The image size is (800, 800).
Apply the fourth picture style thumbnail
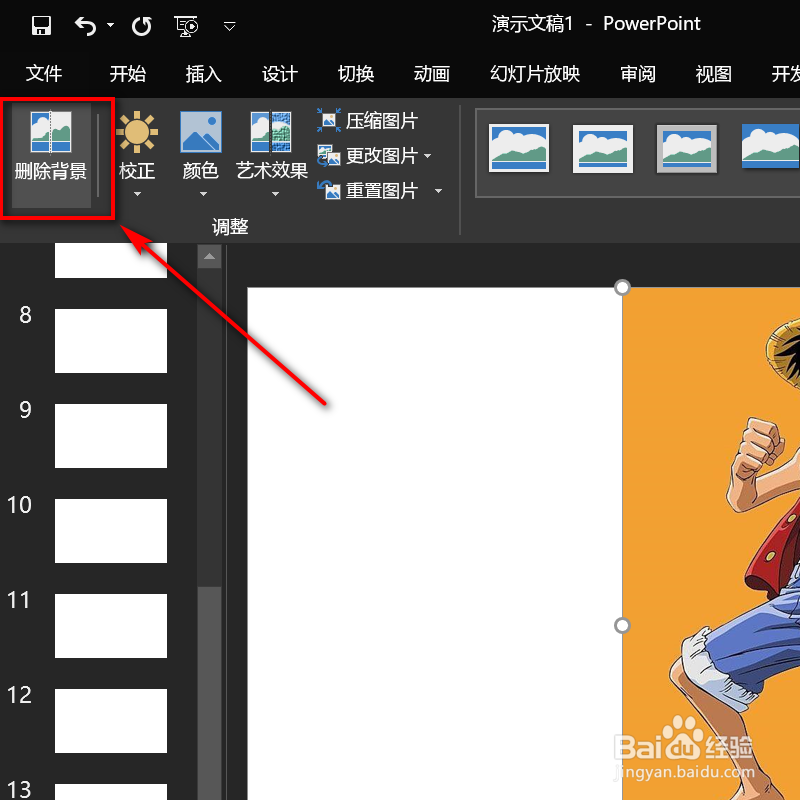click(770, 146)
